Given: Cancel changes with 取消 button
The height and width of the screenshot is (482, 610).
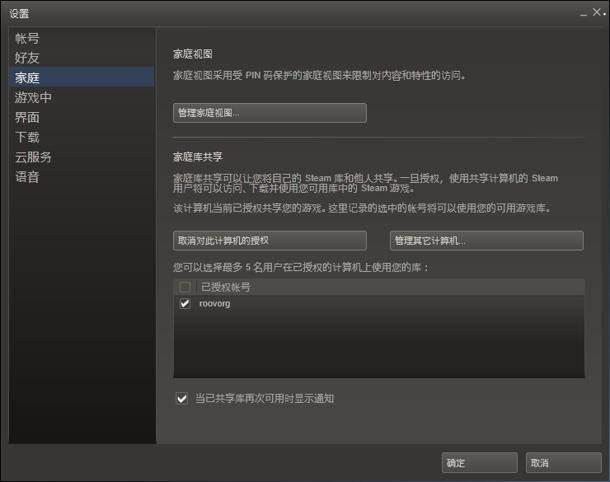Looking at the screenshot, I should pyautogui.click(x=563, y=463).
